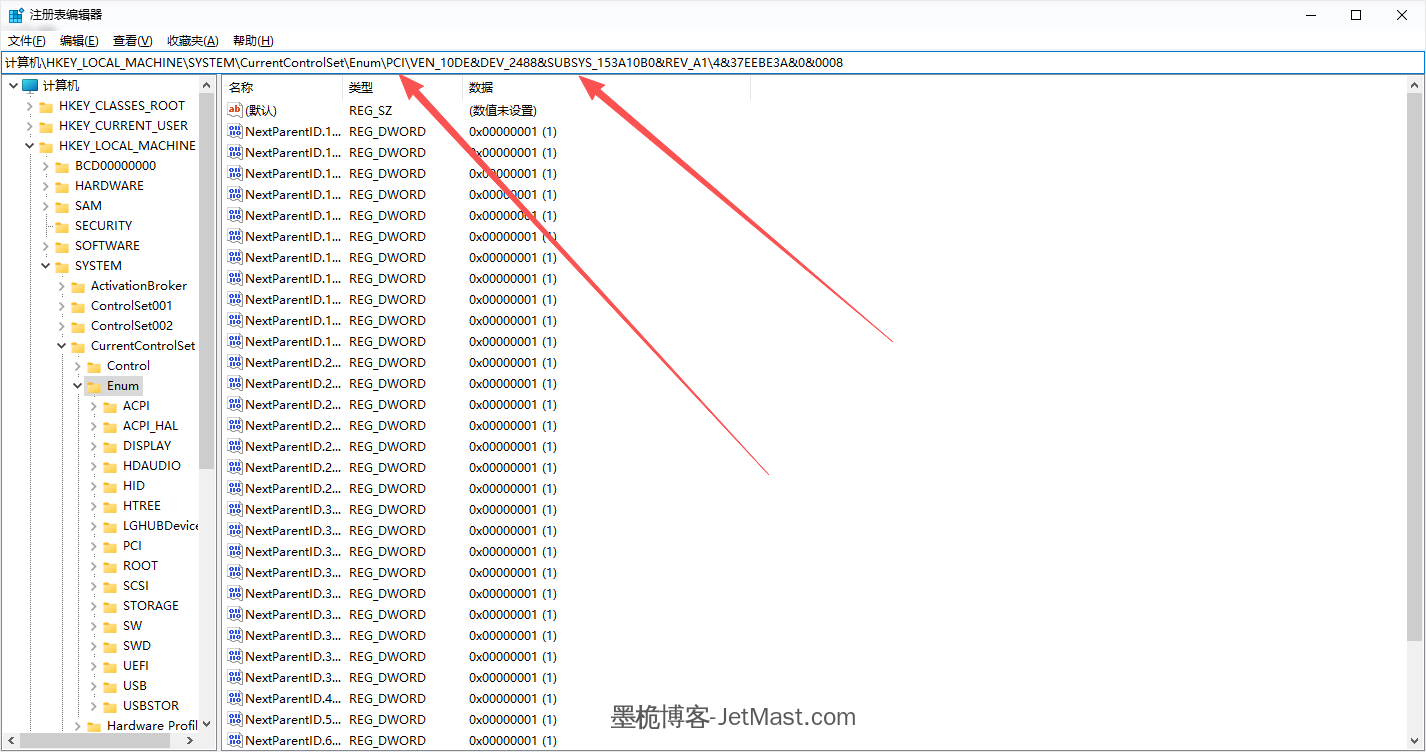Open the 文件(F) menu
The height and width of the screenshot is (752, 1426).
pos(27,40)
